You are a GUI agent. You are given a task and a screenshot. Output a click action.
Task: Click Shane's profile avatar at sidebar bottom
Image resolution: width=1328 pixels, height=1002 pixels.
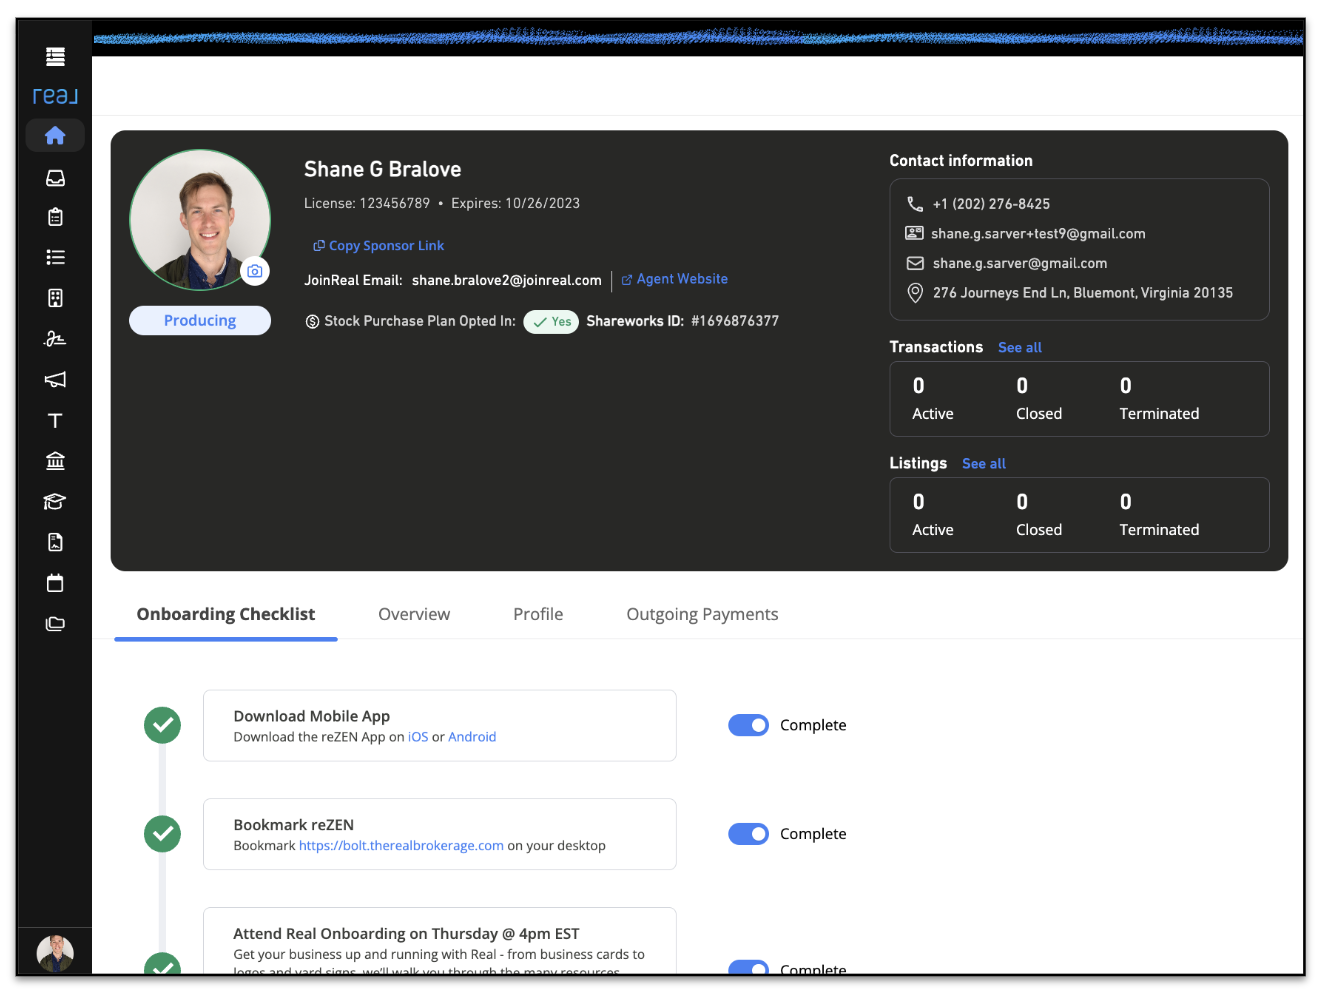point(55,953)
